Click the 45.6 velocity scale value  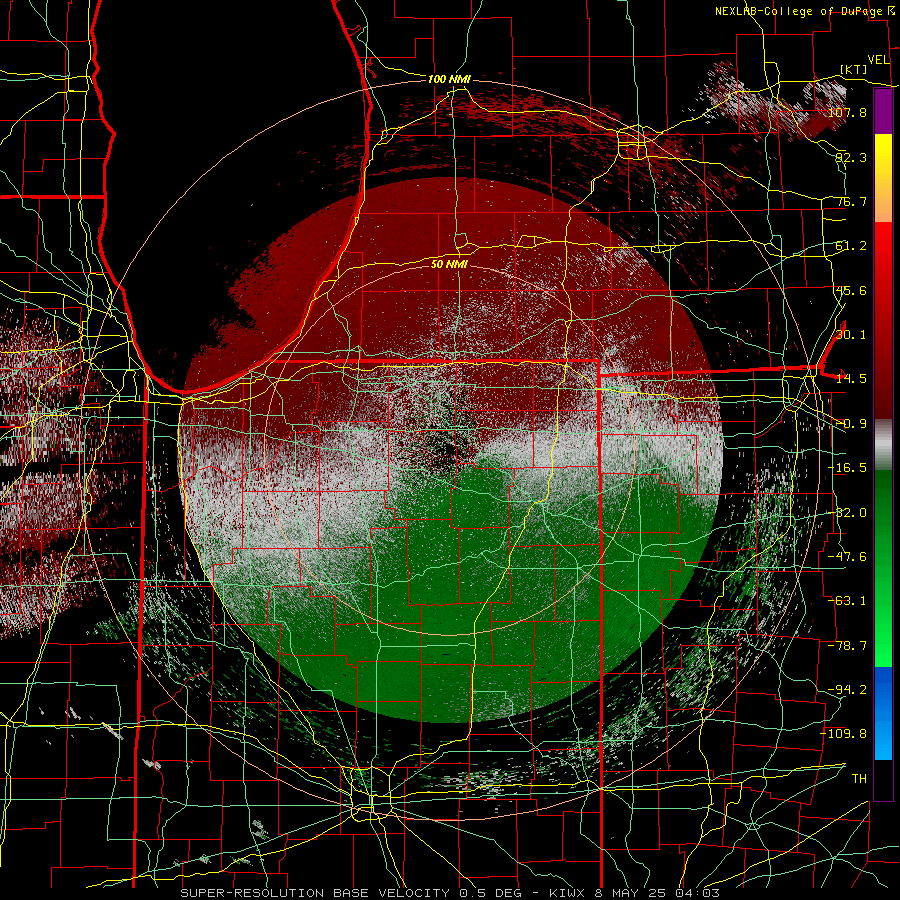[x=851, y=290]
